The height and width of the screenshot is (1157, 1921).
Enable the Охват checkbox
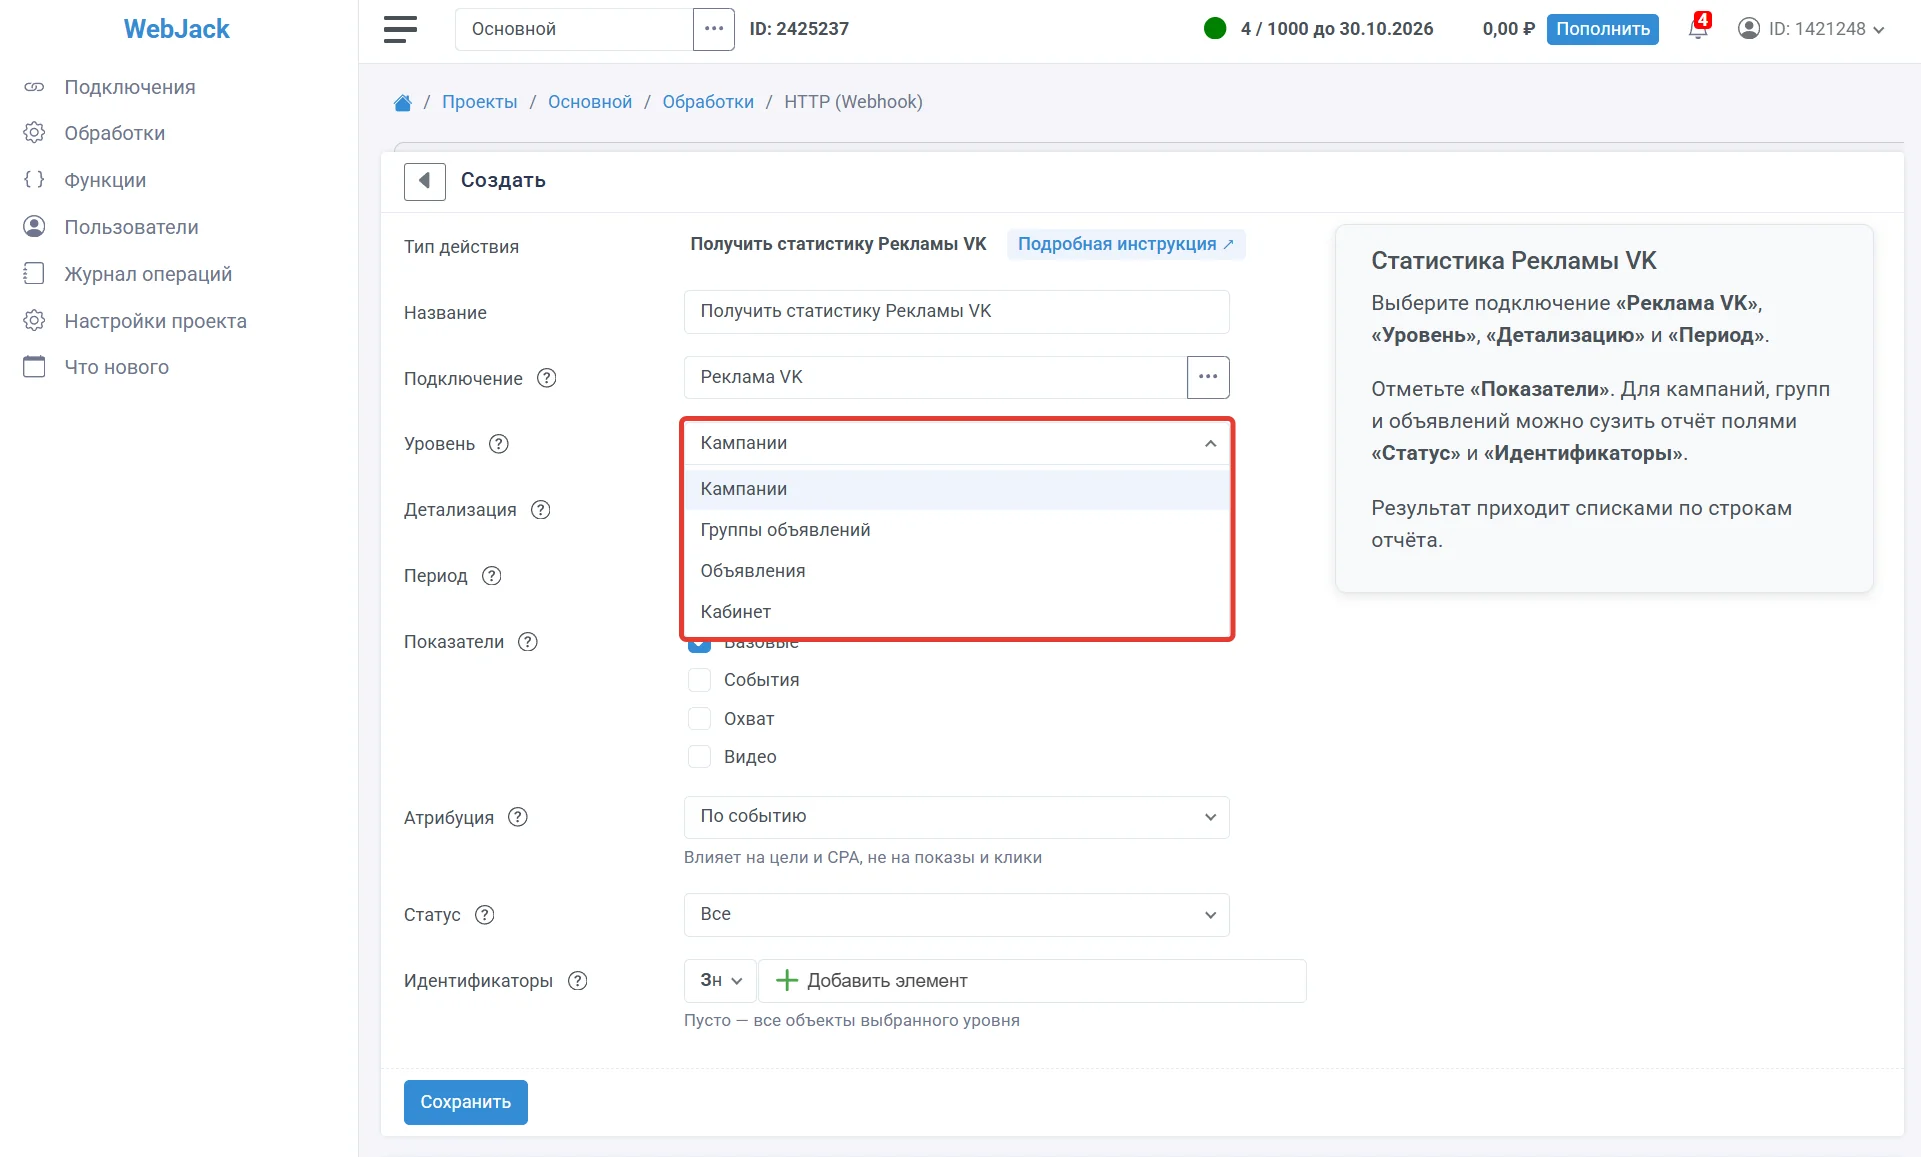point(699,719)
